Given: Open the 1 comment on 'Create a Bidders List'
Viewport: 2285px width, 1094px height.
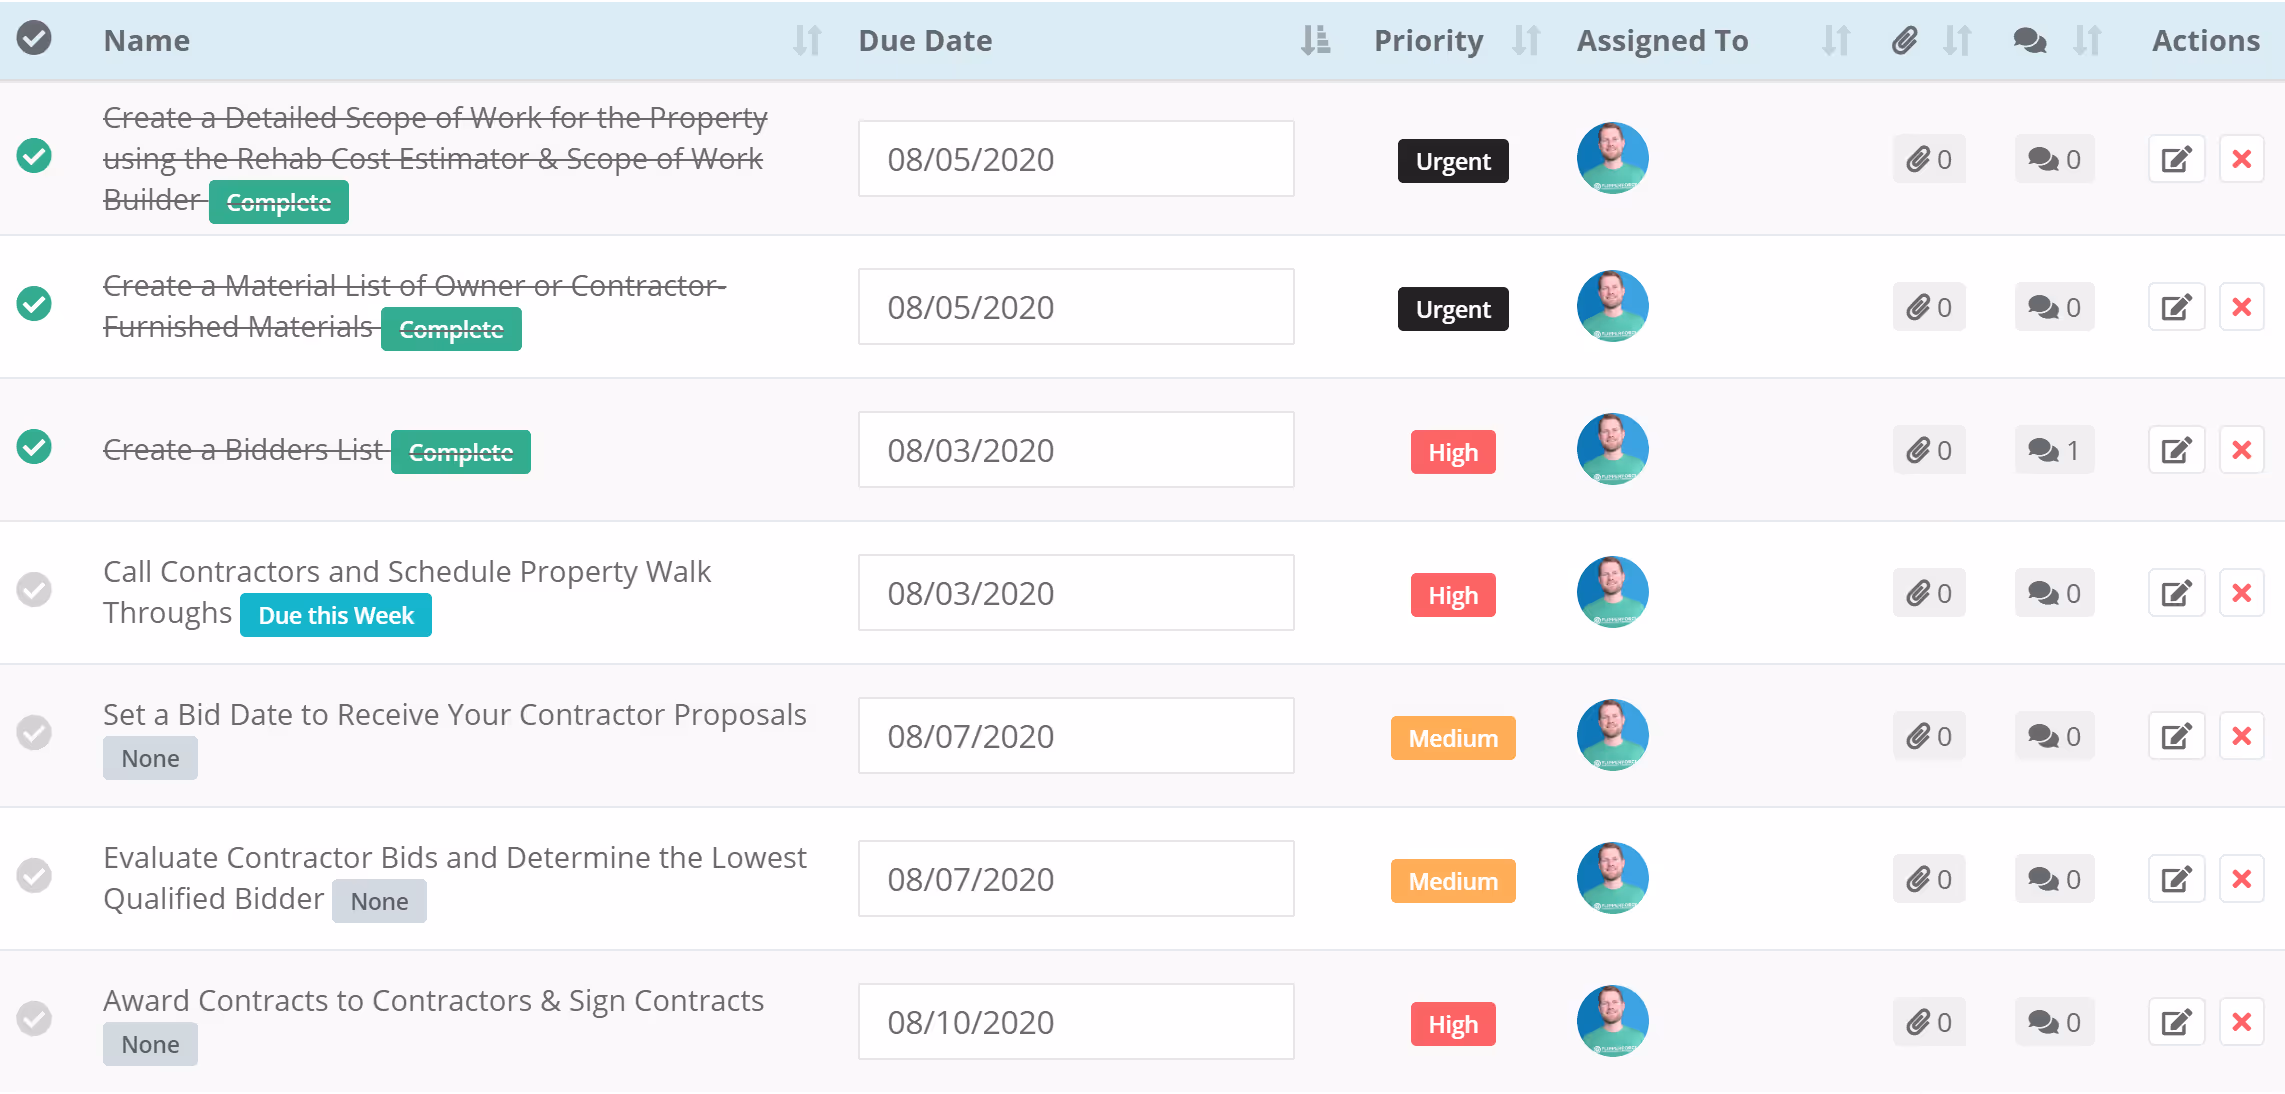Looking at the screenshot, I should coord(2054,450).
